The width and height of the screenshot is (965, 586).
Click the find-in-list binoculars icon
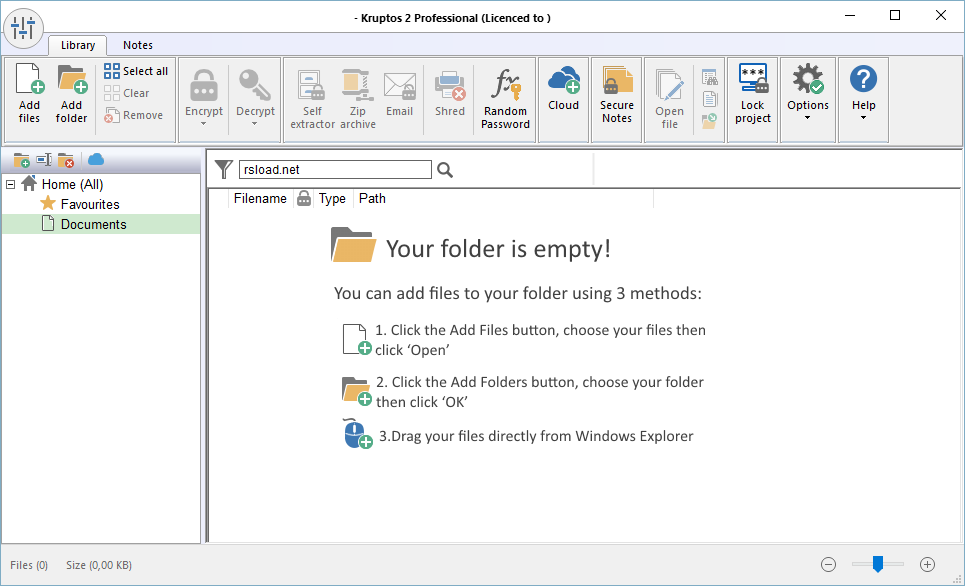pos(710,77)
